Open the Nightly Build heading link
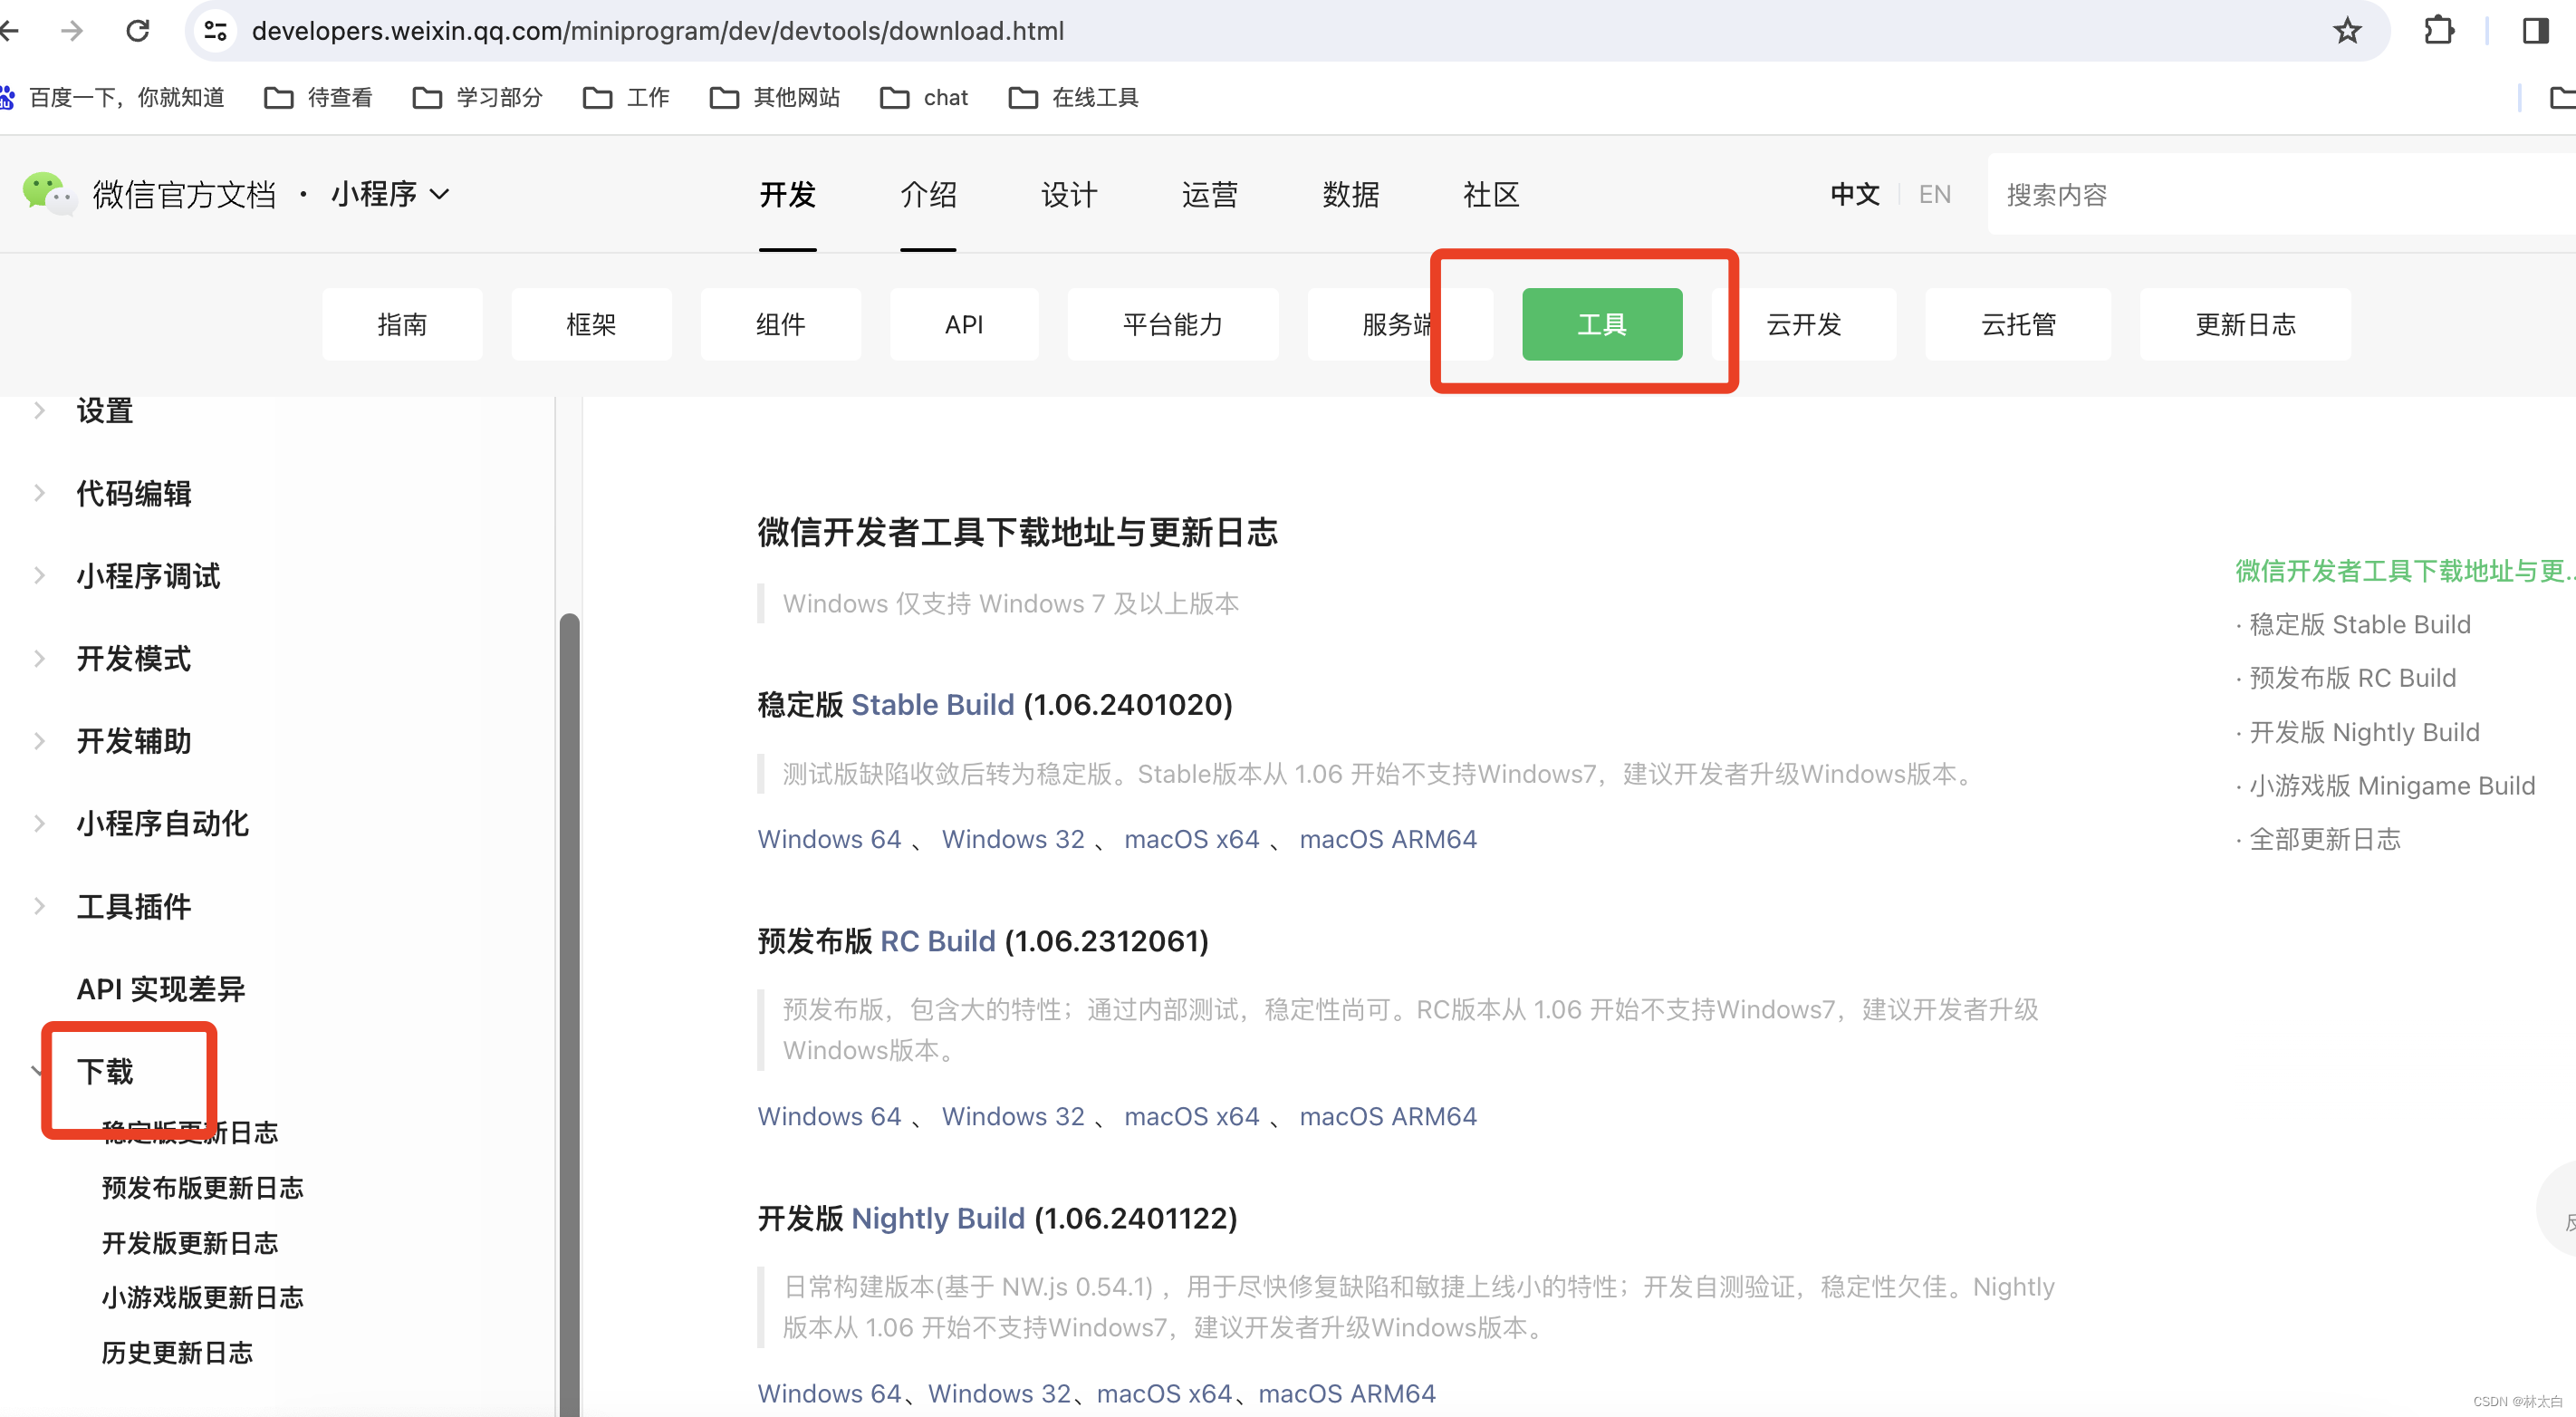 coord(938,1218)
